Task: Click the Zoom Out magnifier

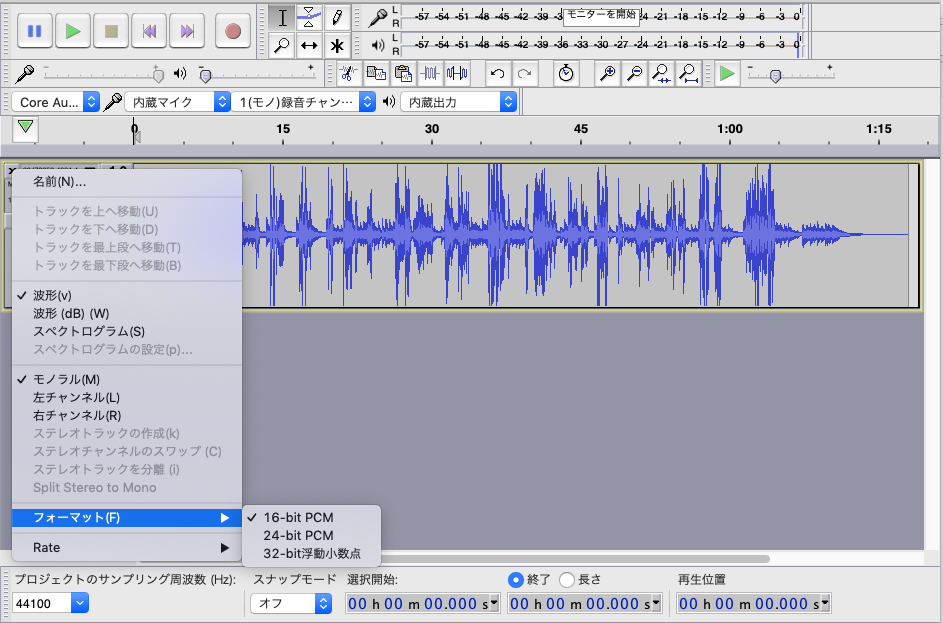Action: tap(634, 73)
